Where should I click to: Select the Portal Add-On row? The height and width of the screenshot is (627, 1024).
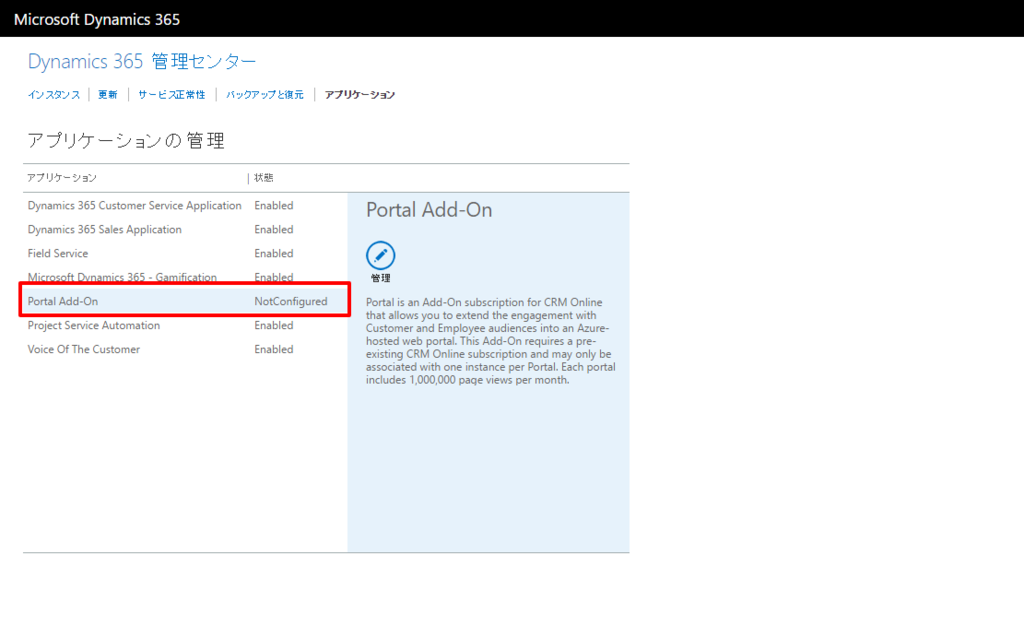(185, 301)
